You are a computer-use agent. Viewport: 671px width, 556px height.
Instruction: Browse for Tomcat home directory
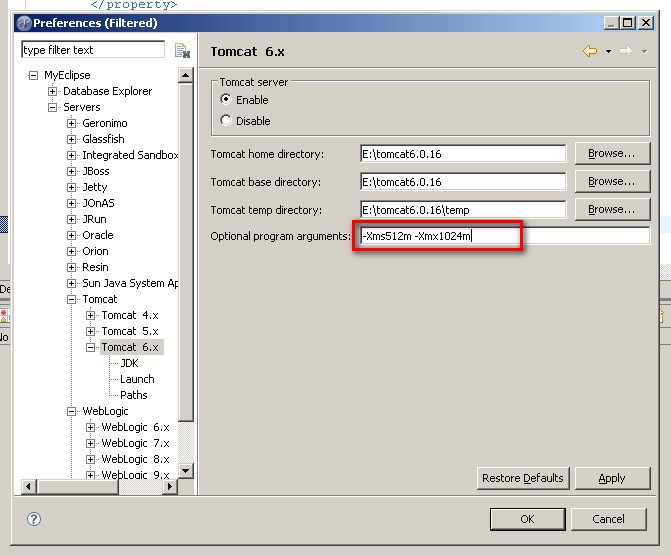coord(612,153)
